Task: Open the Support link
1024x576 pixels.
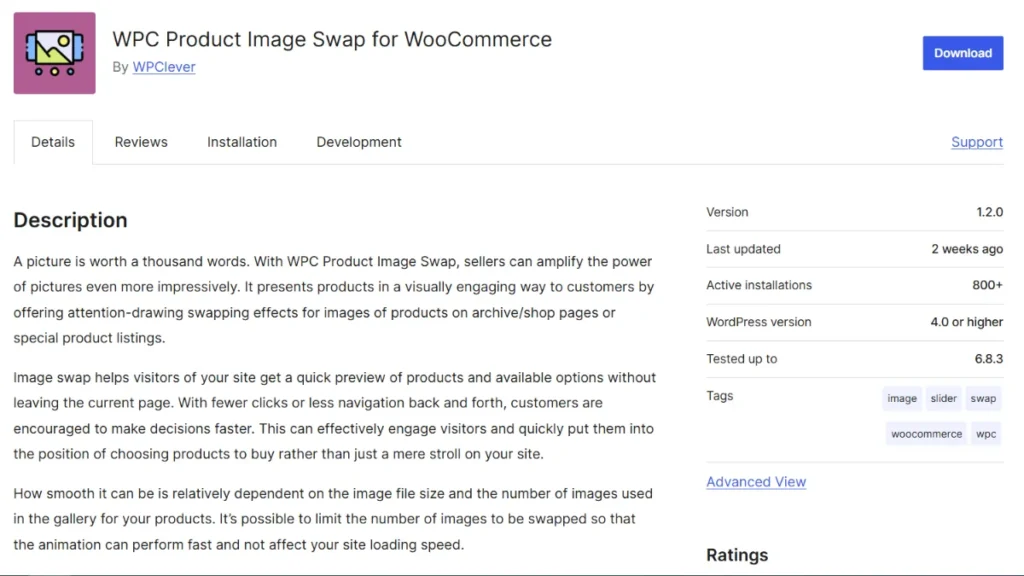Action: [976, 142]
